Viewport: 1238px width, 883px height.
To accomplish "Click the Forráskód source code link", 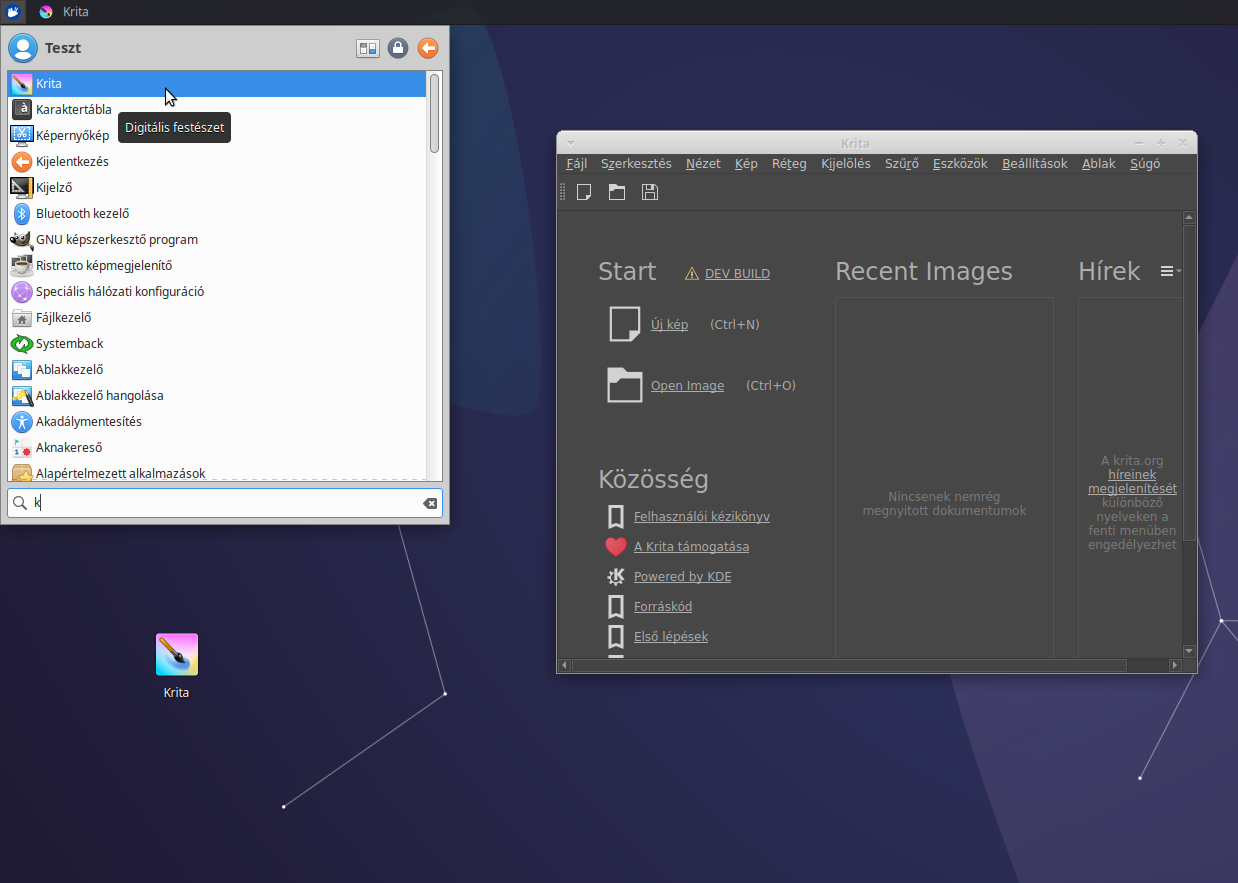I will [663, 607].
